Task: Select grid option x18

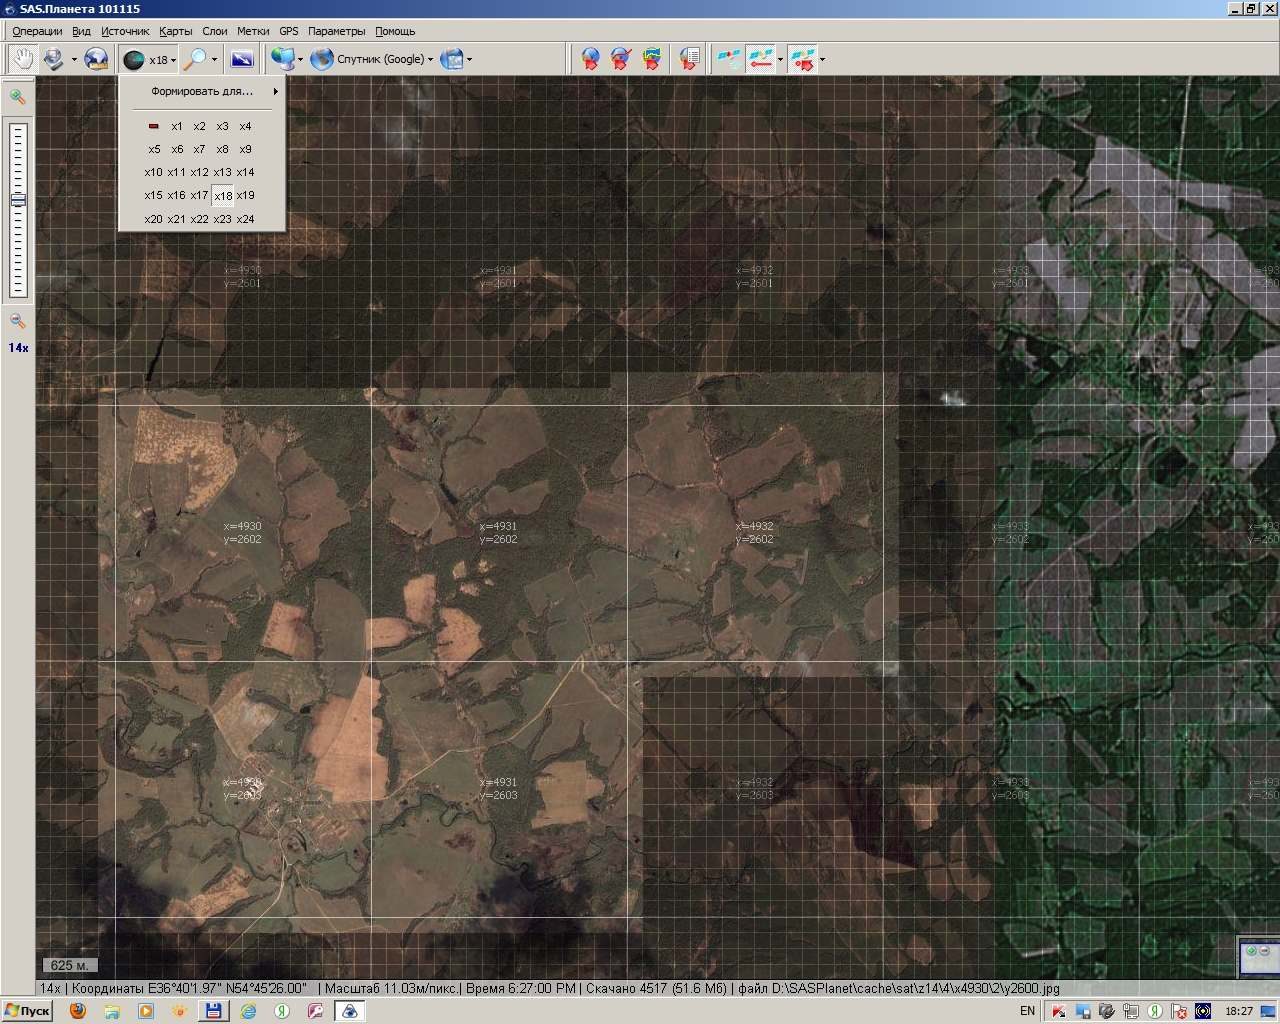Action: tap(223, 196)
